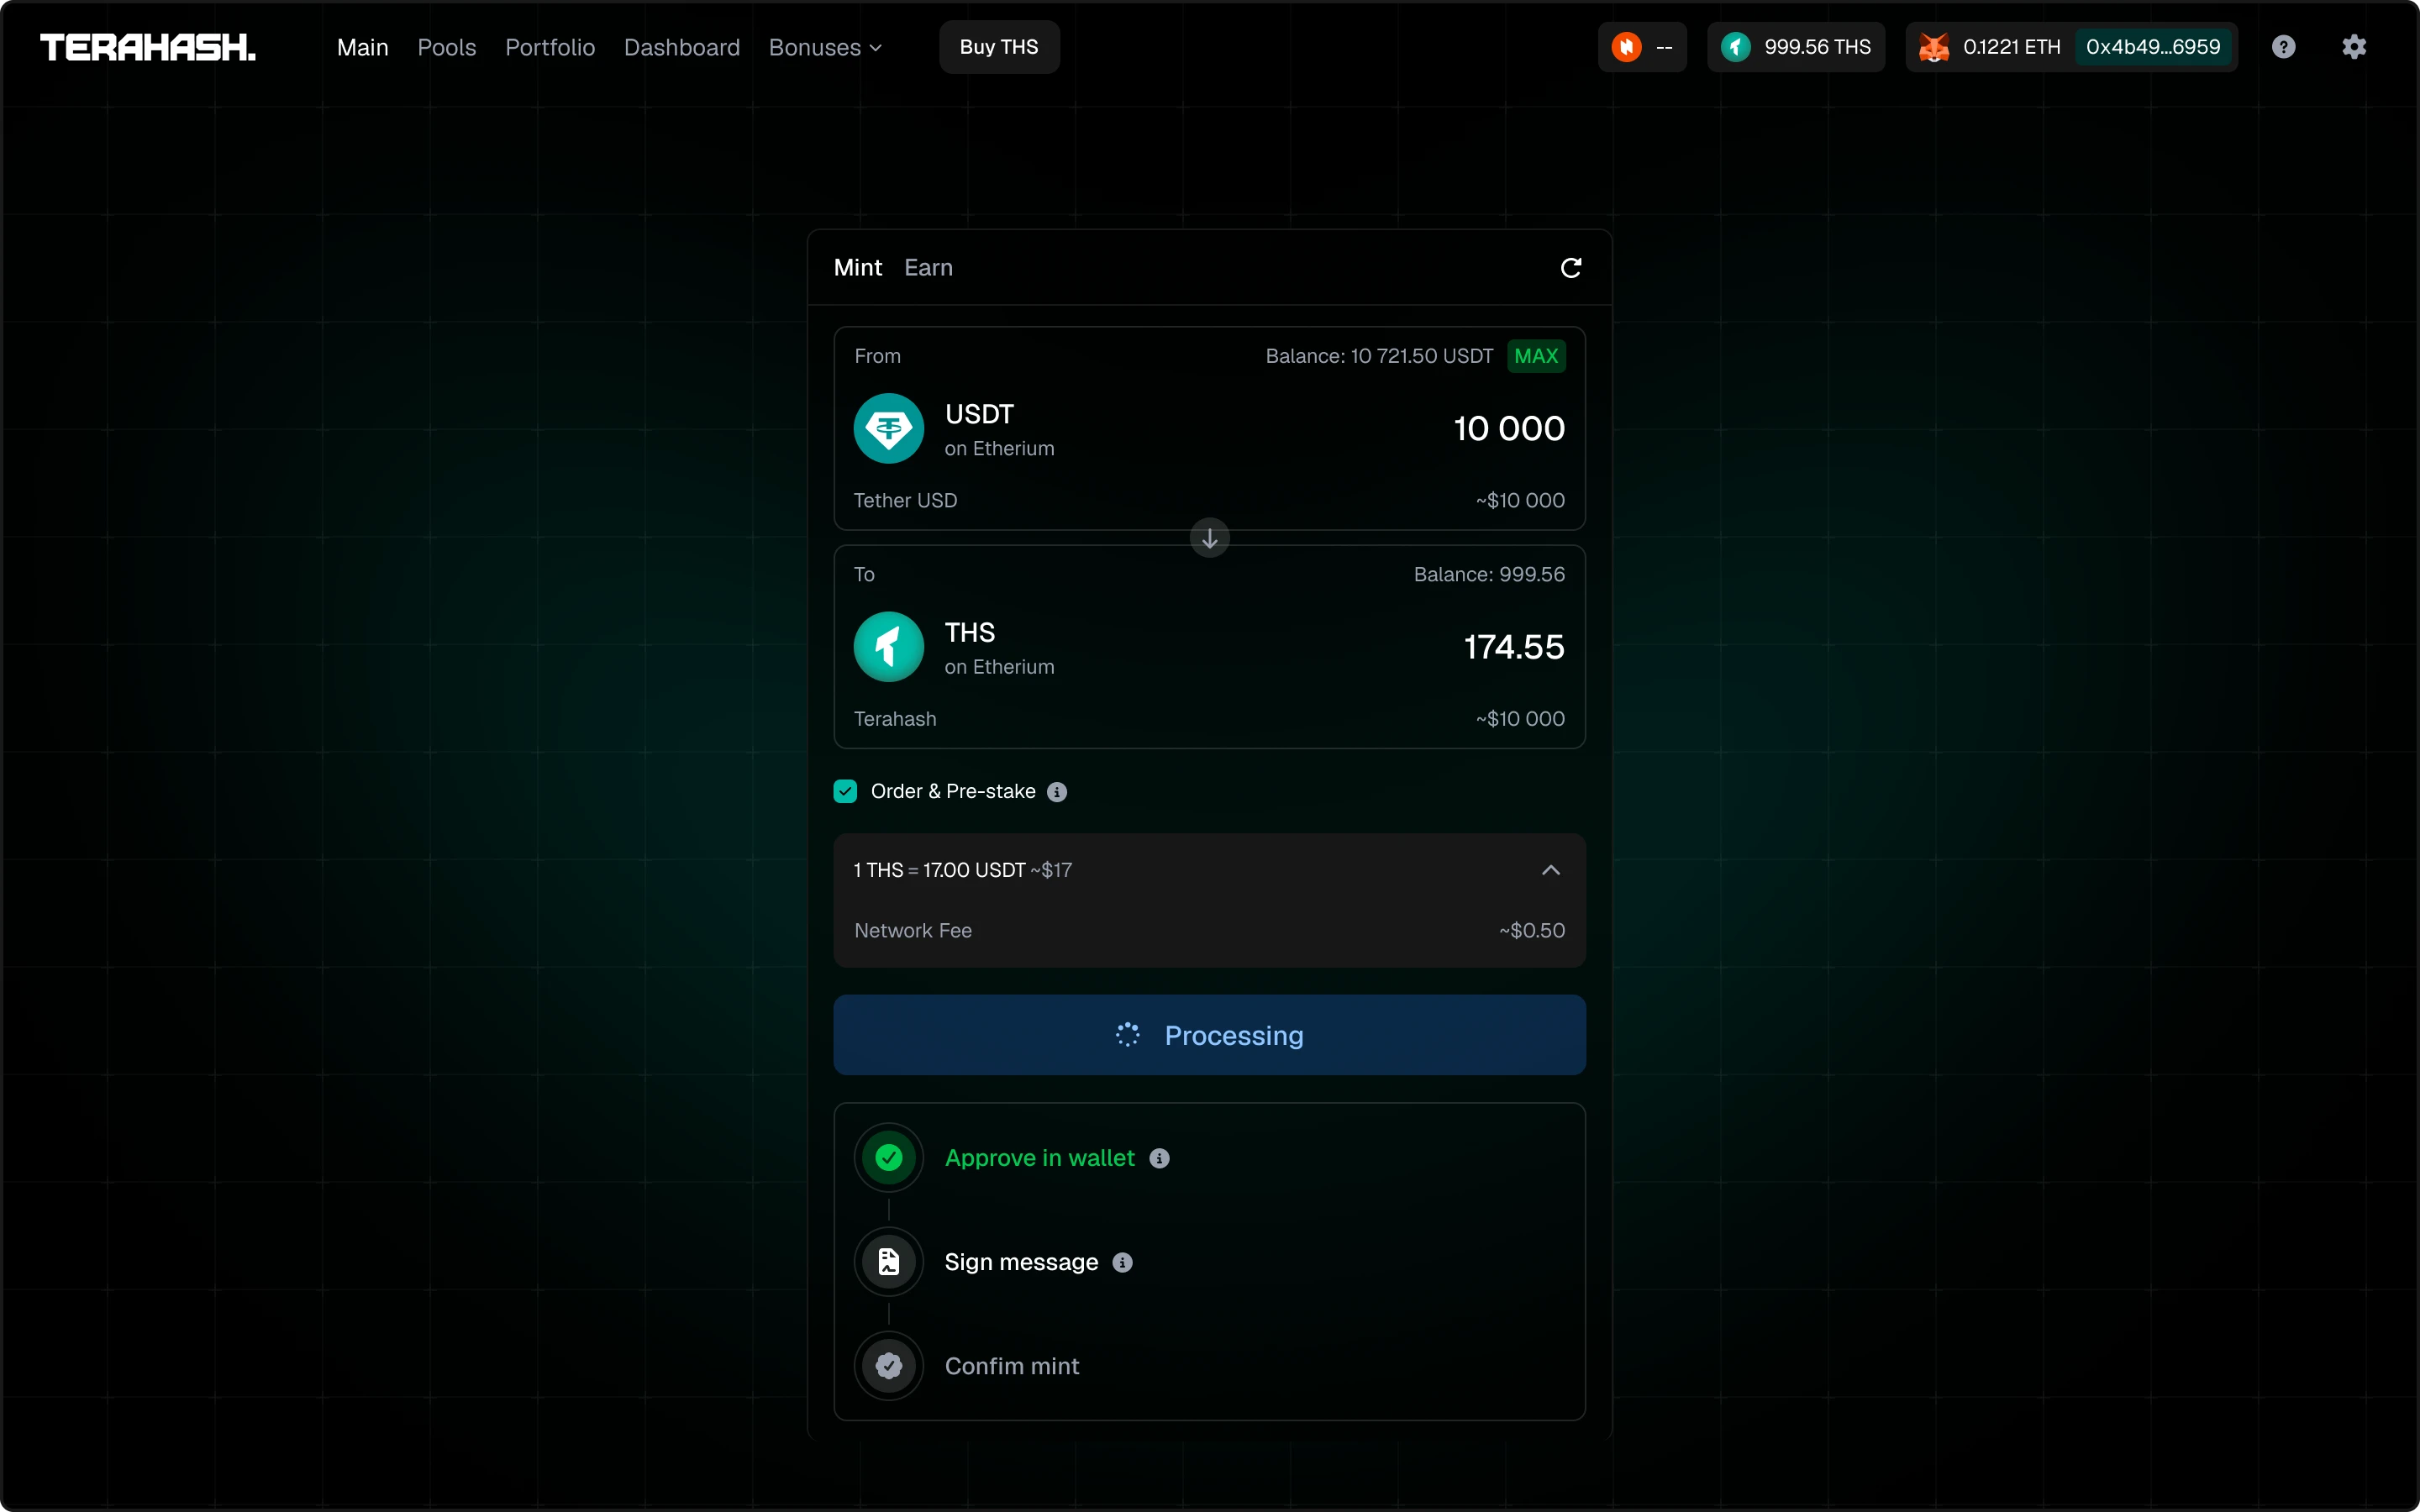Image resolution: width=2420 pixels, height=1512 pixels.
Task: Click the Balance: 10 721.50 USDT text
Action: click(1379, 356)
